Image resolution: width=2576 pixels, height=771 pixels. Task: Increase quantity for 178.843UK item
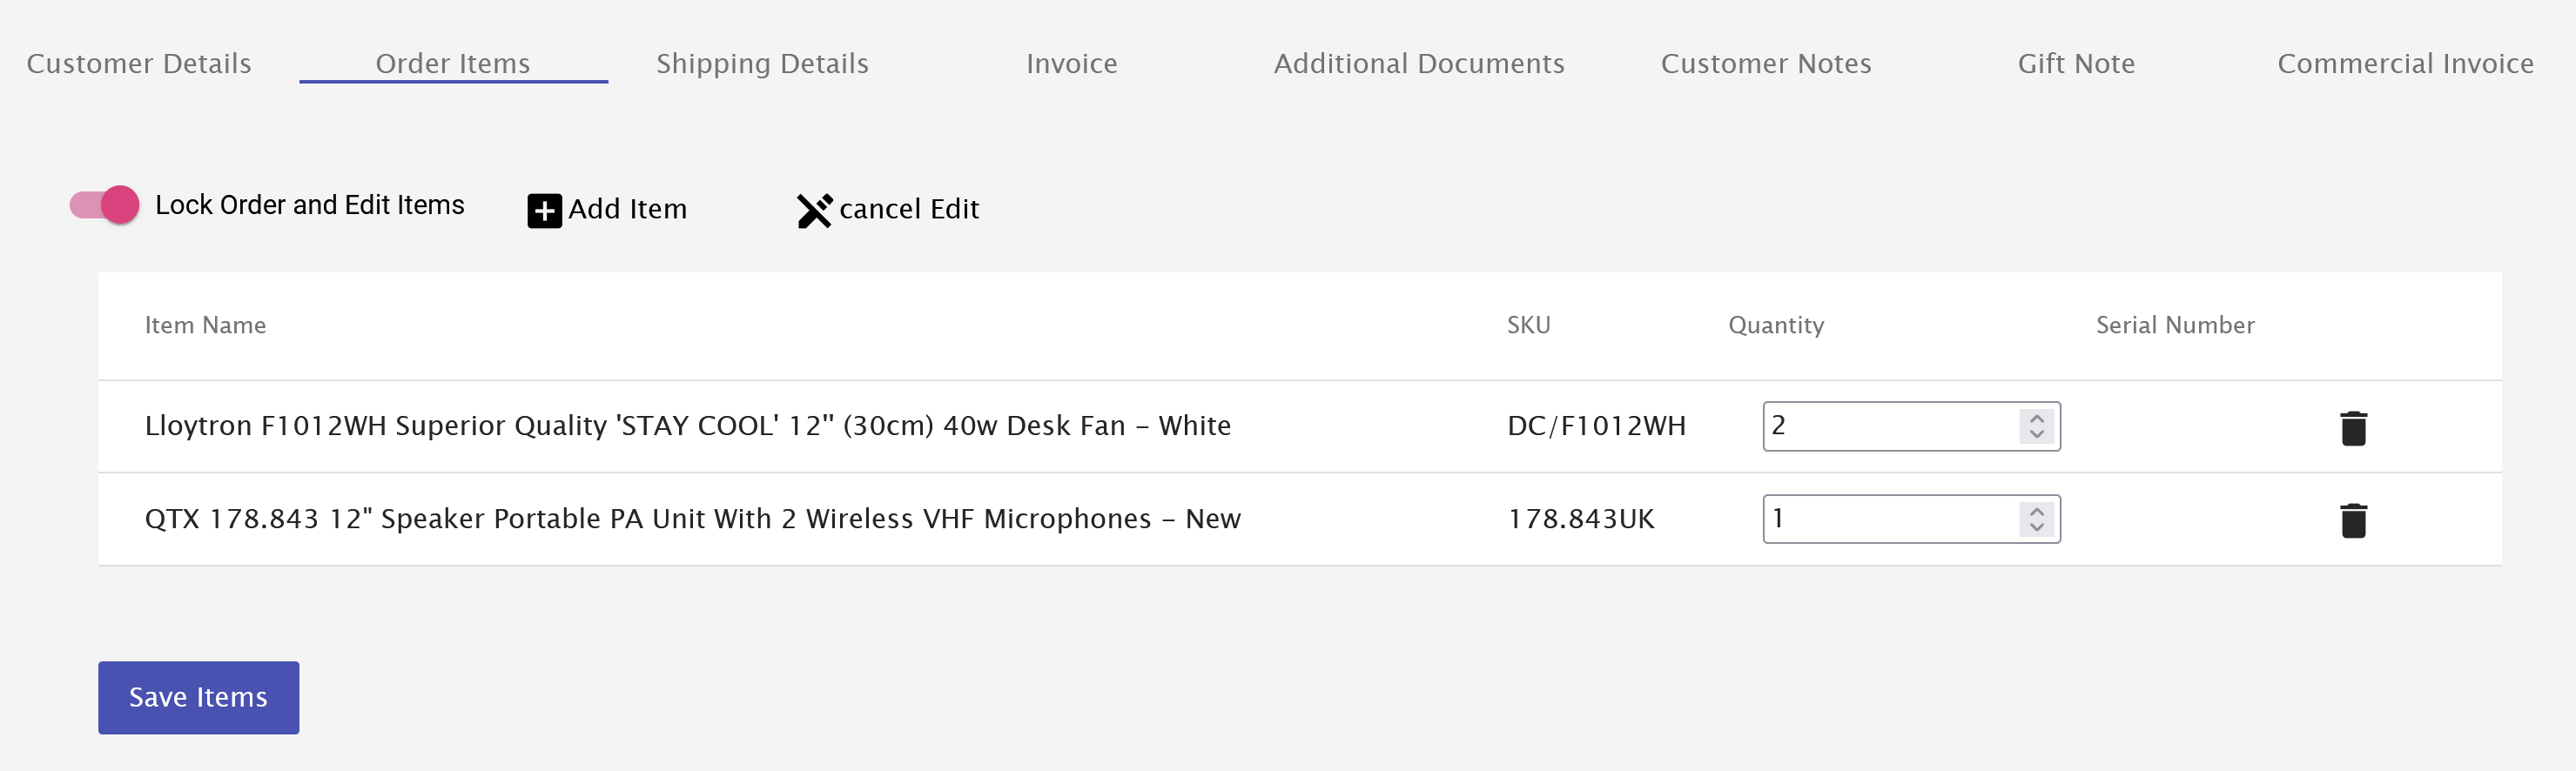coord(2036,511)
